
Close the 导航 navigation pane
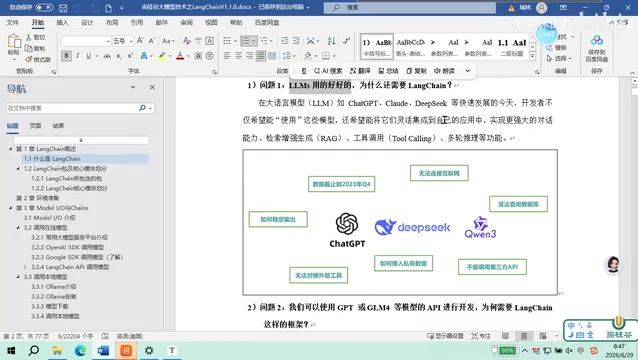152,87
